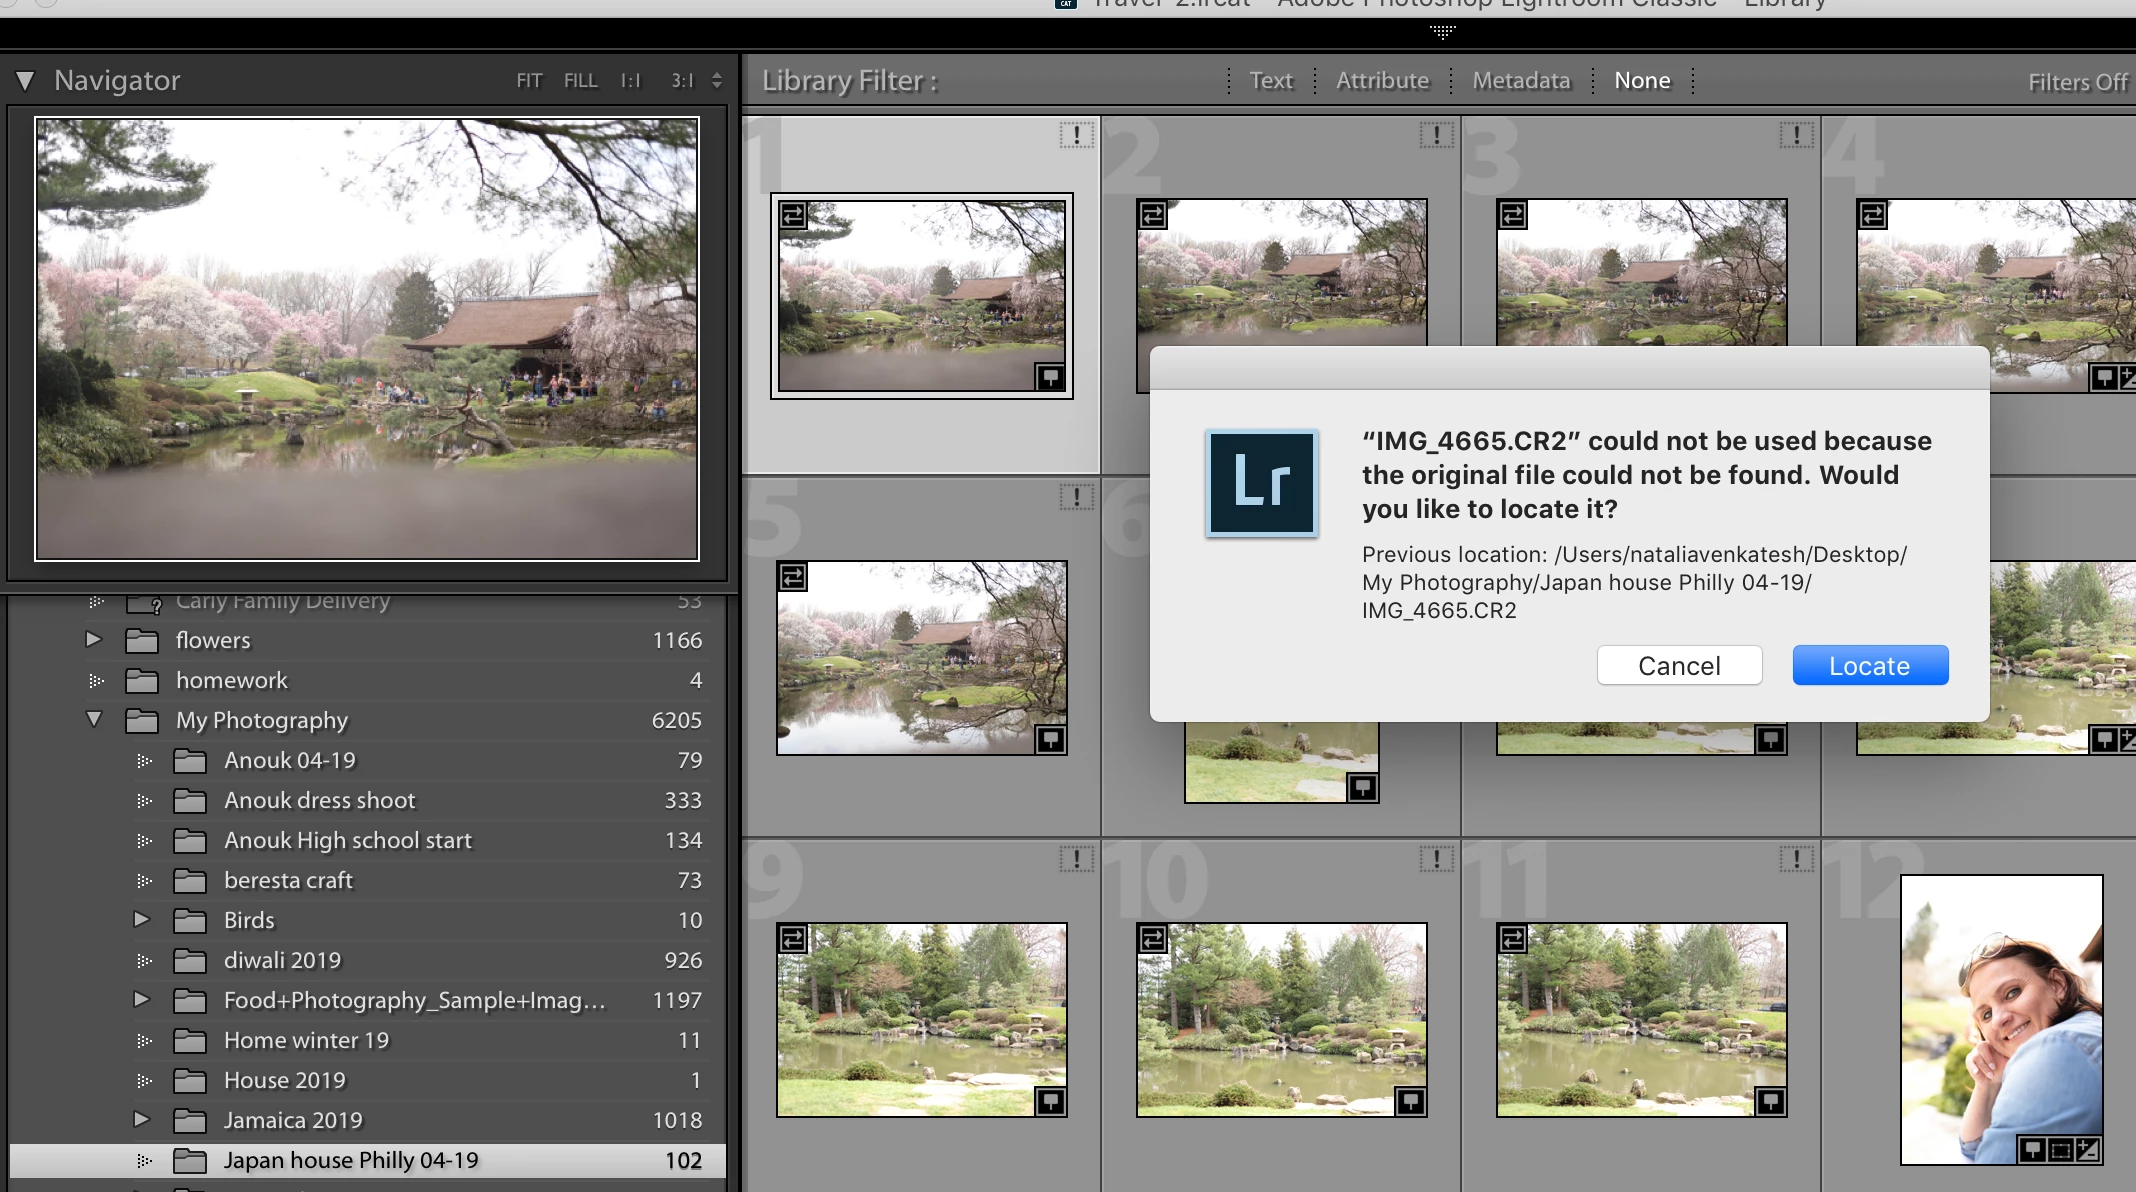Select the Attribute filter tab

pyautogui.click(x=1382, y=81)
